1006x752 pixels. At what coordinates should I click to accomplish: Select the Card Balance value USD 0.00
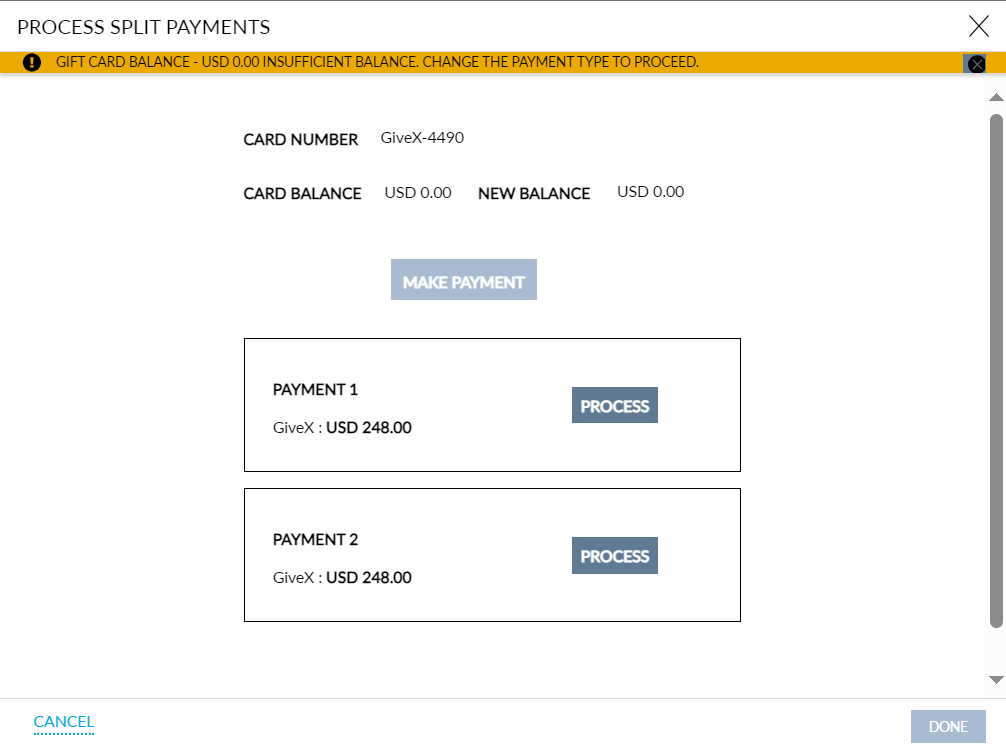[x=418, y=192]
